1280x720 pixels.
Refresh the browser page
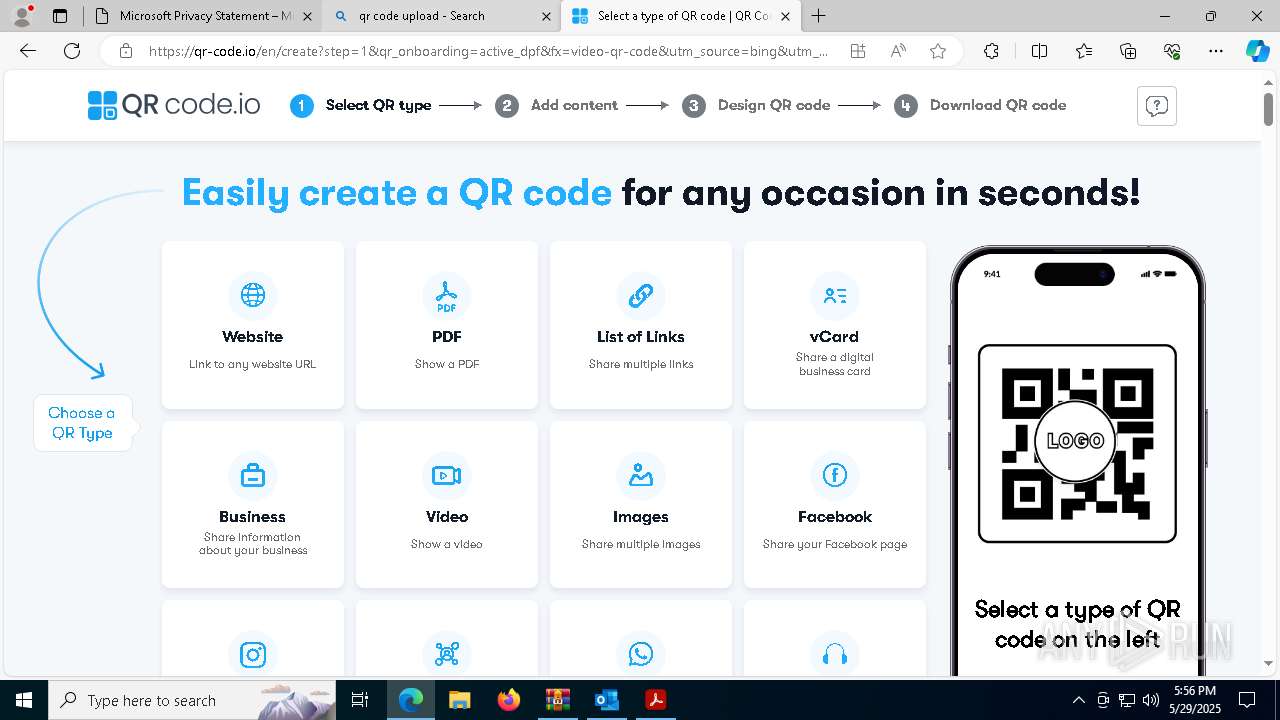point(72,51)
